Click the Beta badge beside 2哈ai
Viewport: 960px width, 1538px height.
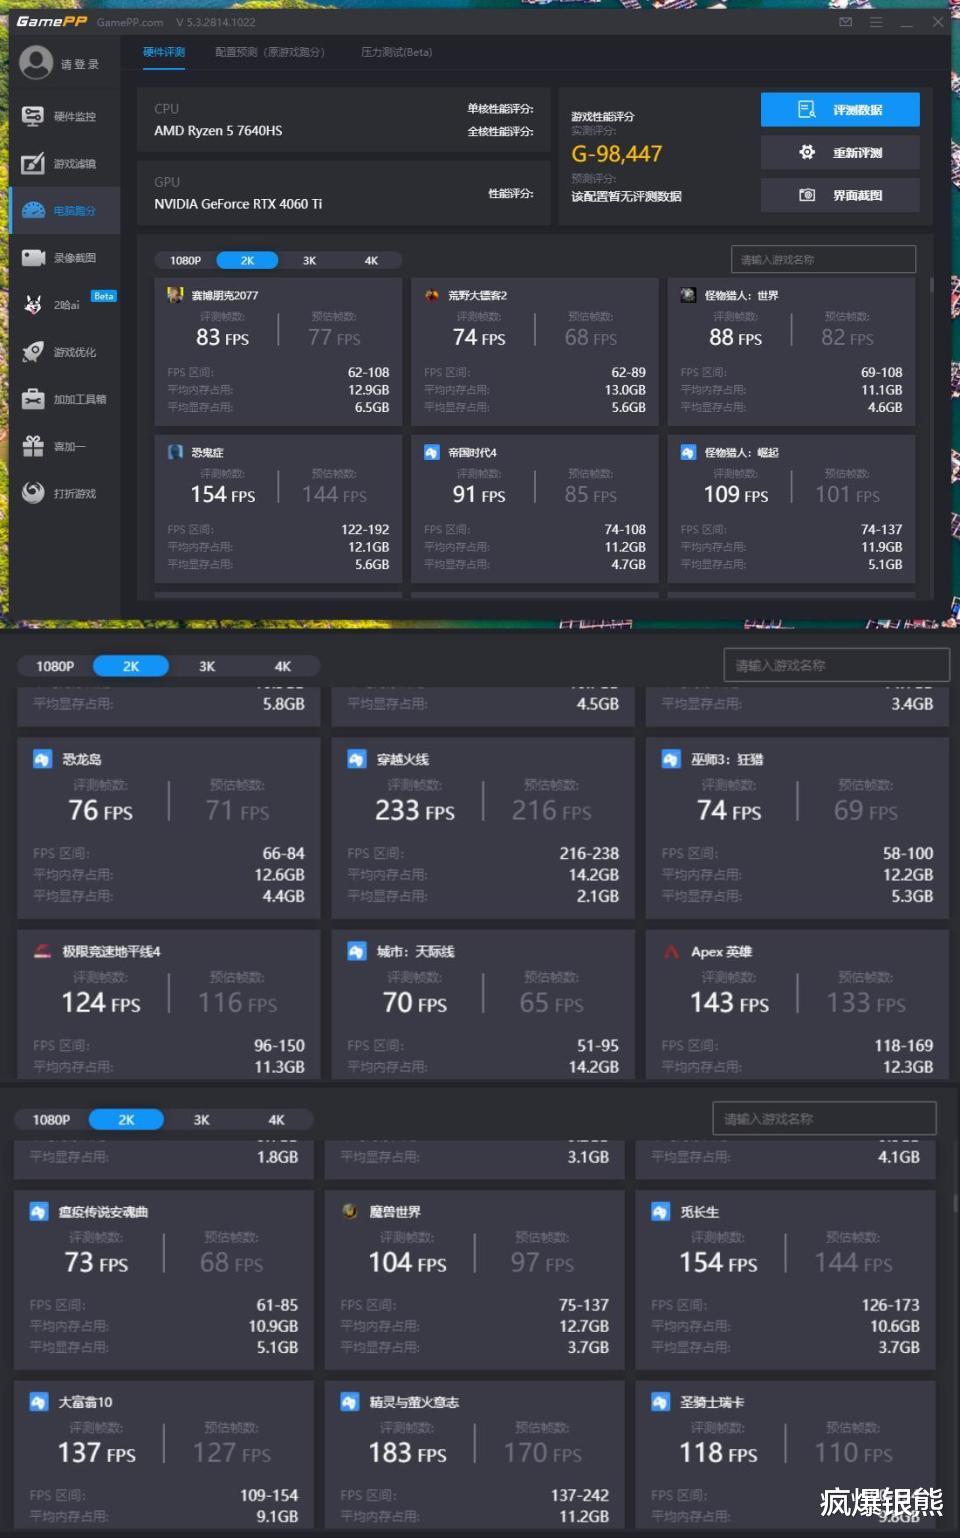tap(104, 296)
